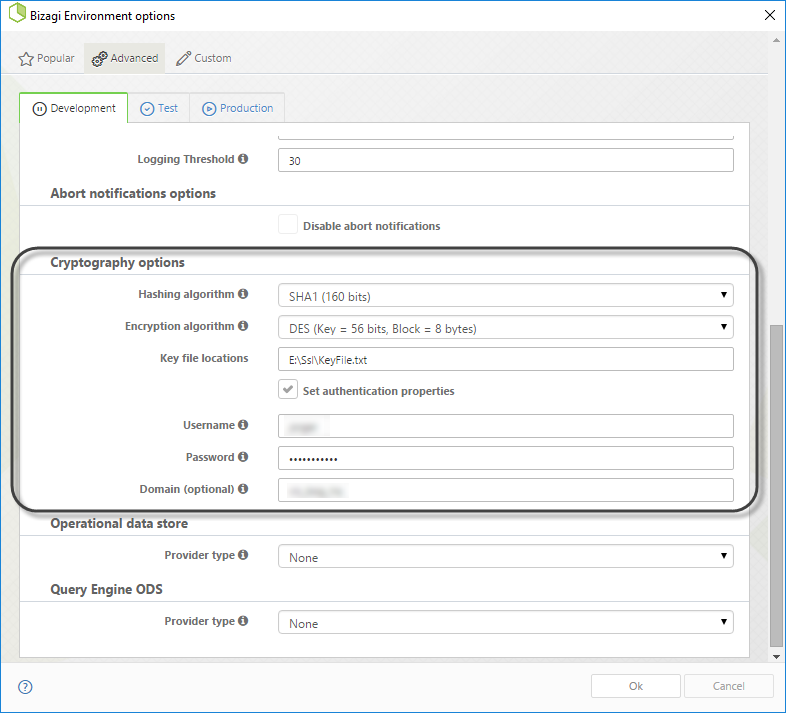Click the Key file locations field

(506, 360)
